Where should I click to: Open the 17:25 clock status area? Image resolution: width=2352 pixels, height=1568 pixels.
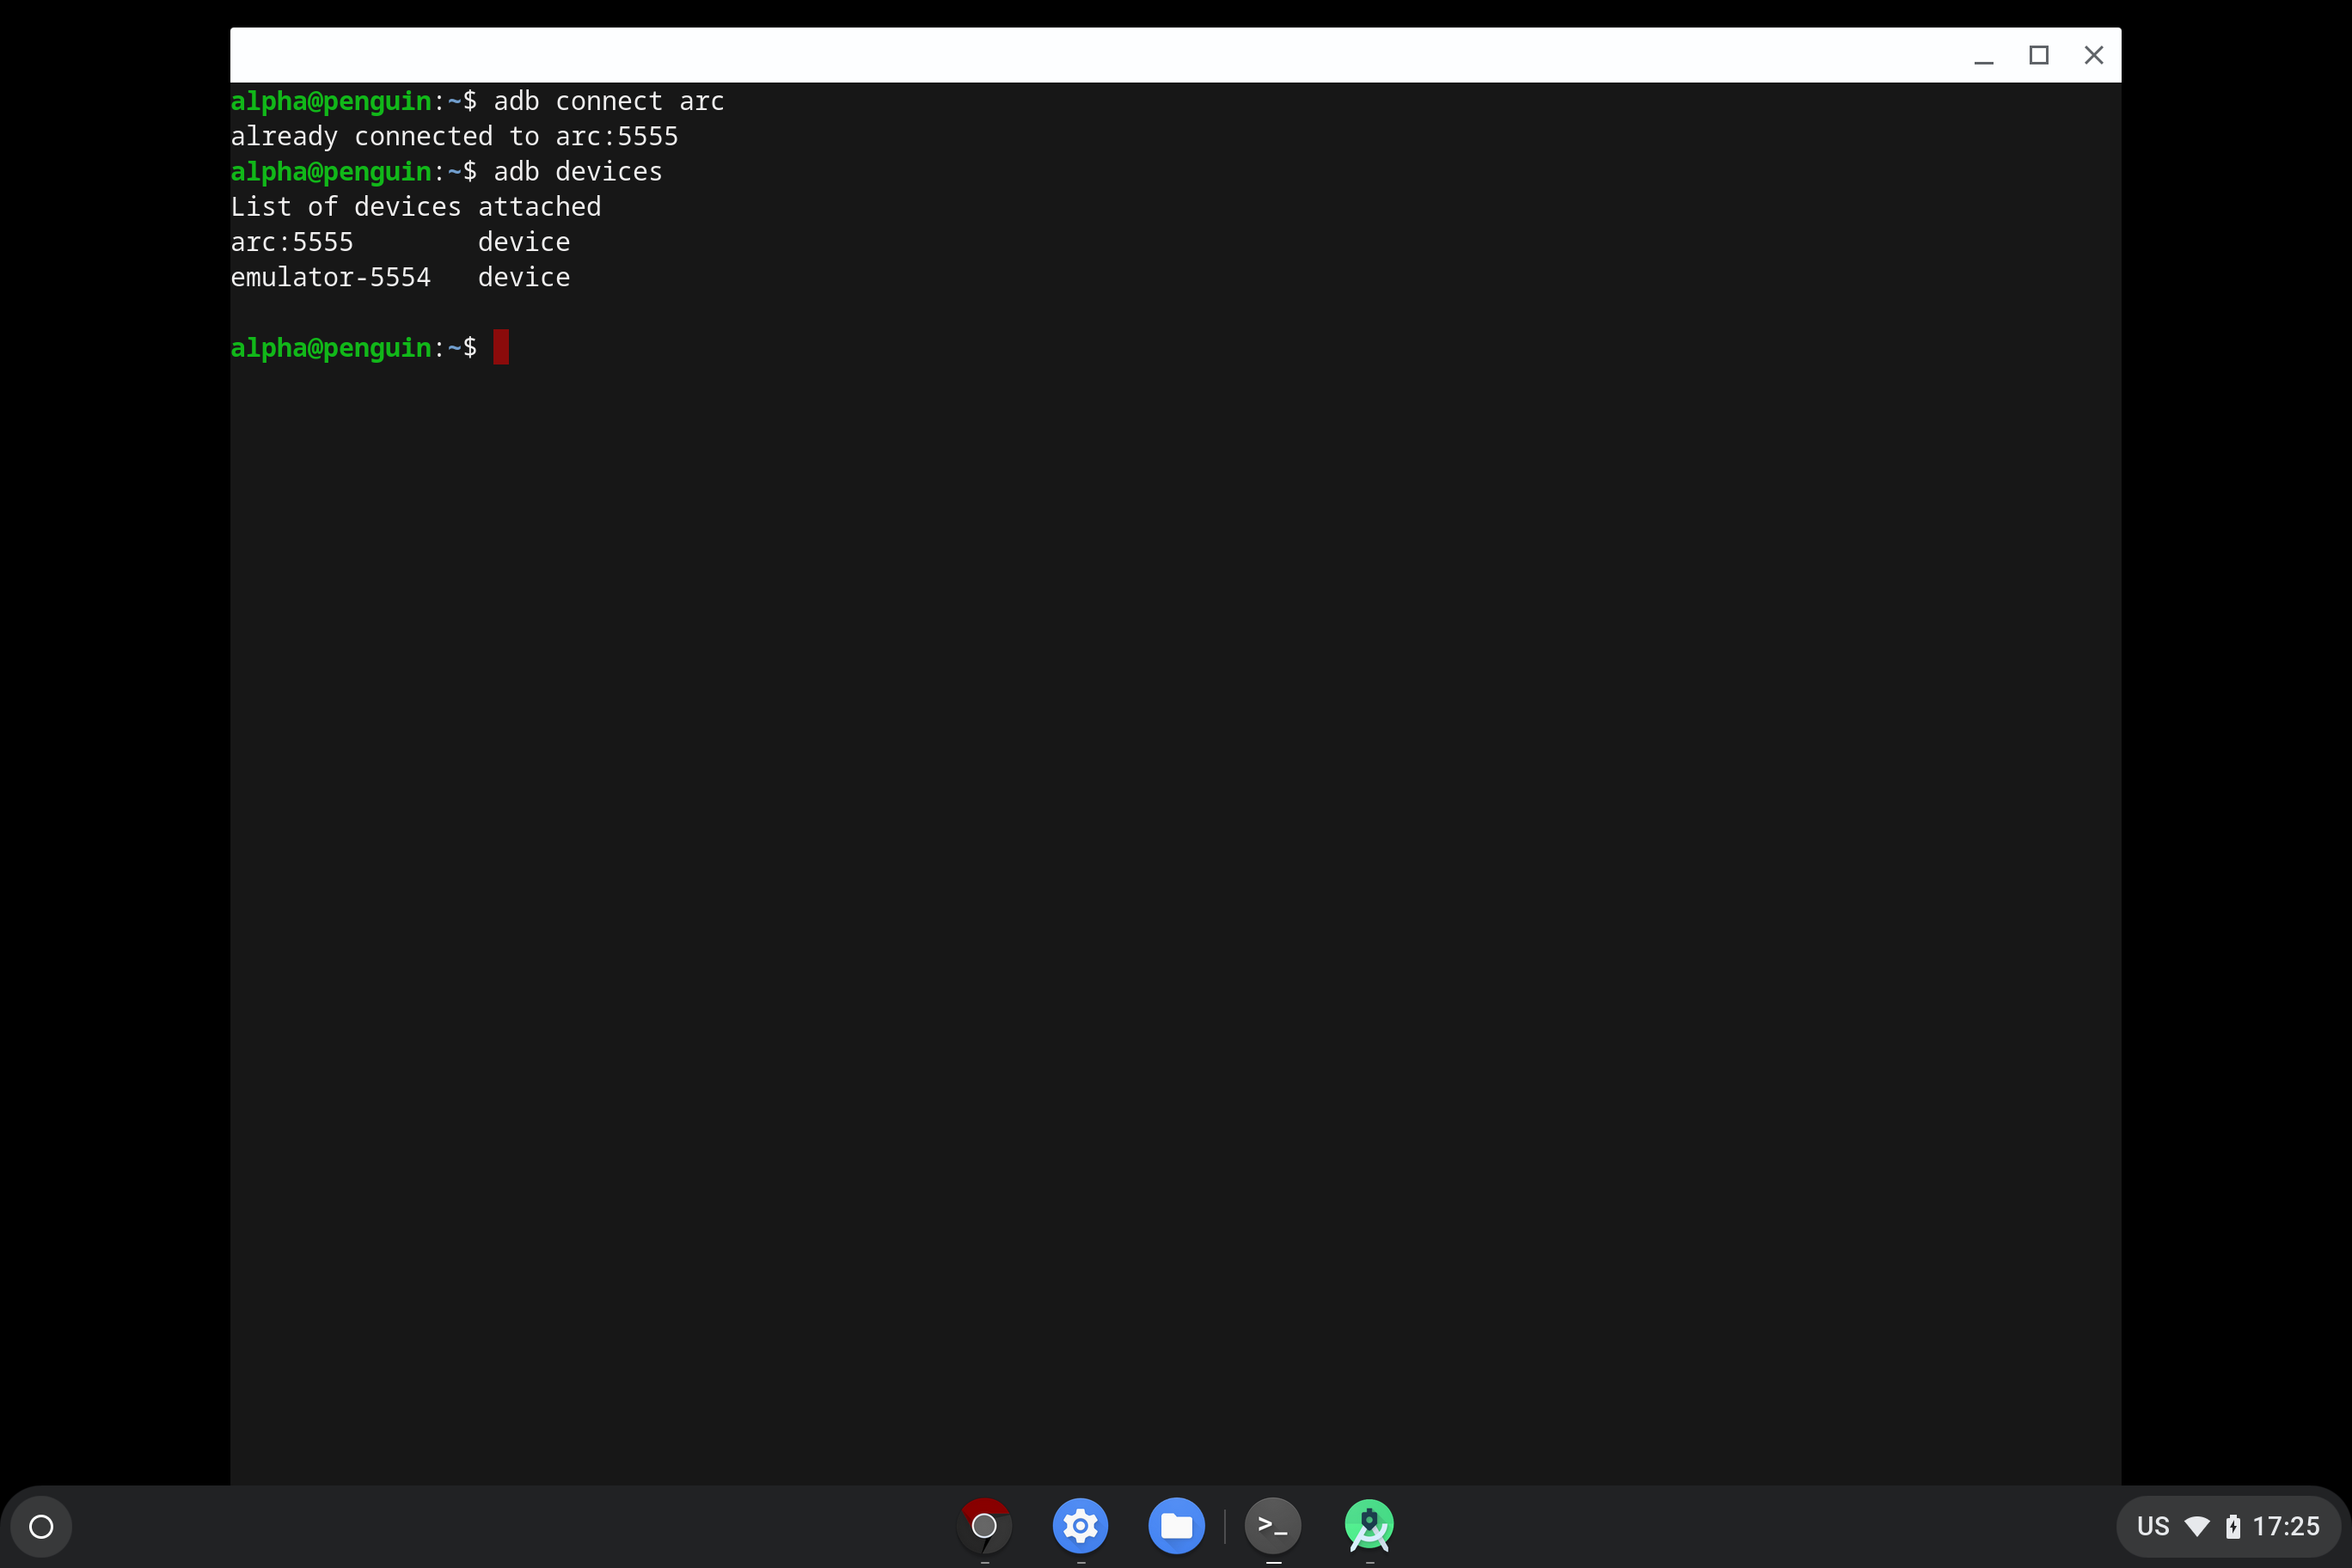(x=2286, y=1526)
